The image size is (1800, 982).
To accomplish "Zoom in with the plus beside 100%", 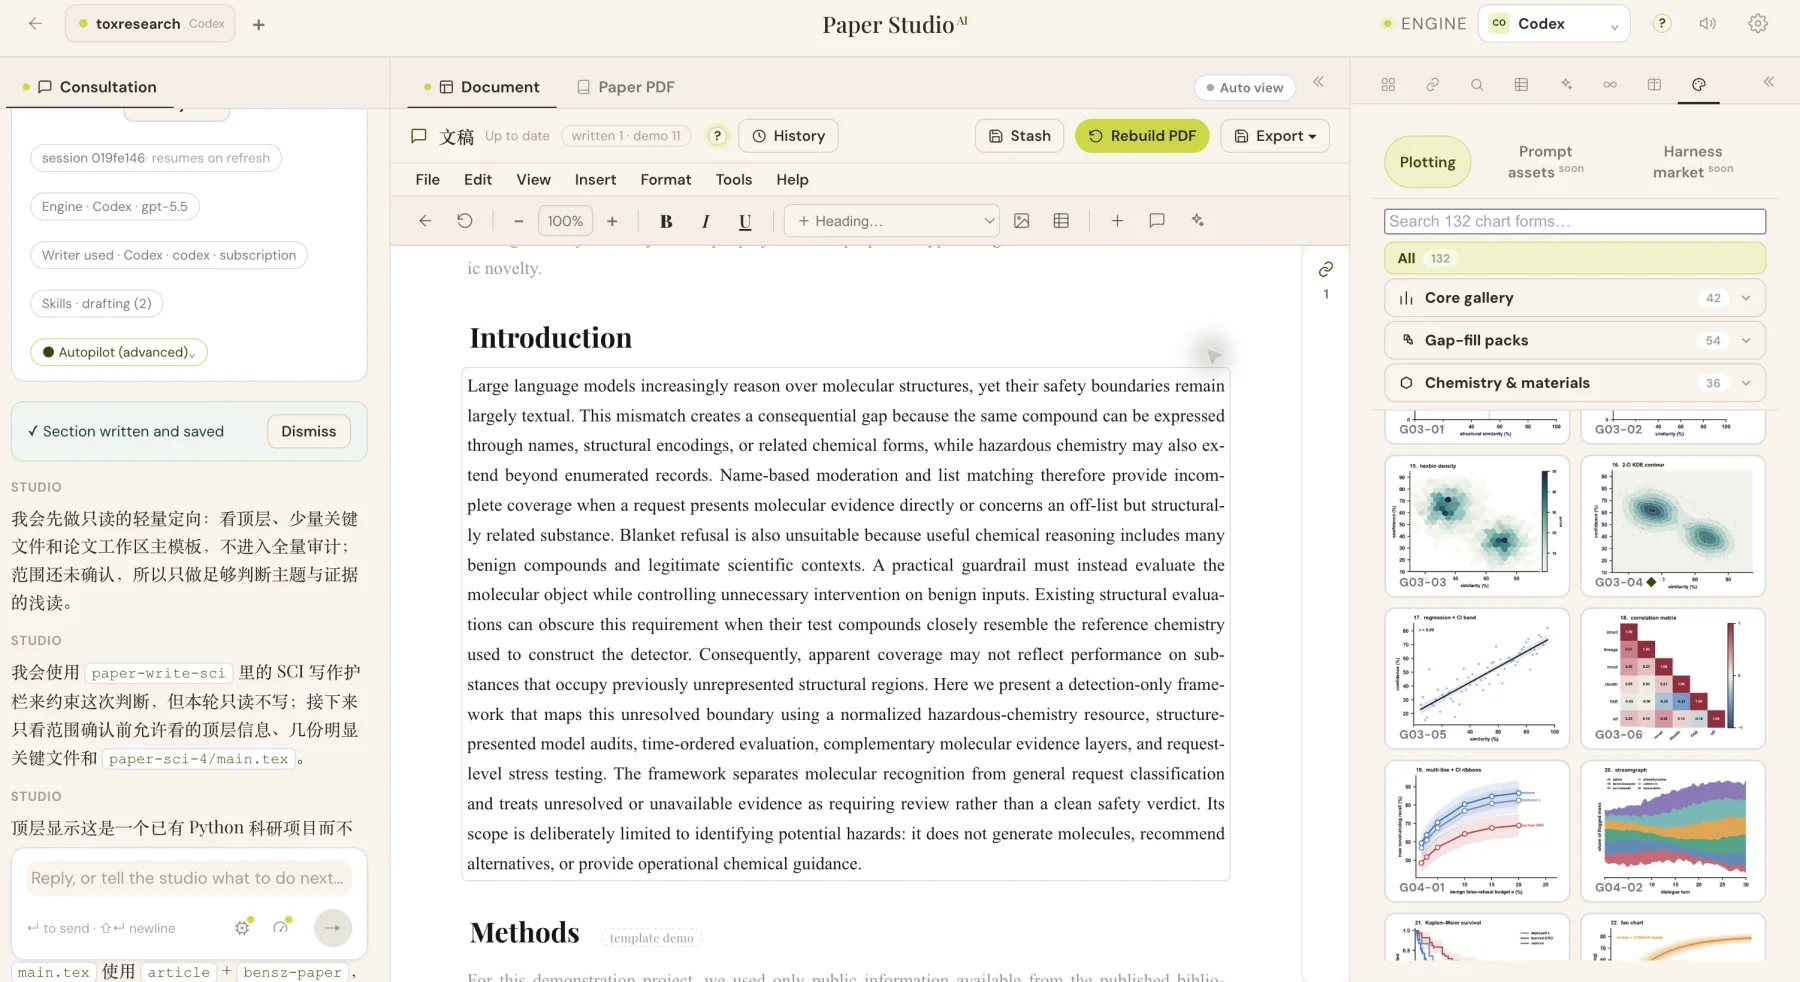I will tap(612, 221).
